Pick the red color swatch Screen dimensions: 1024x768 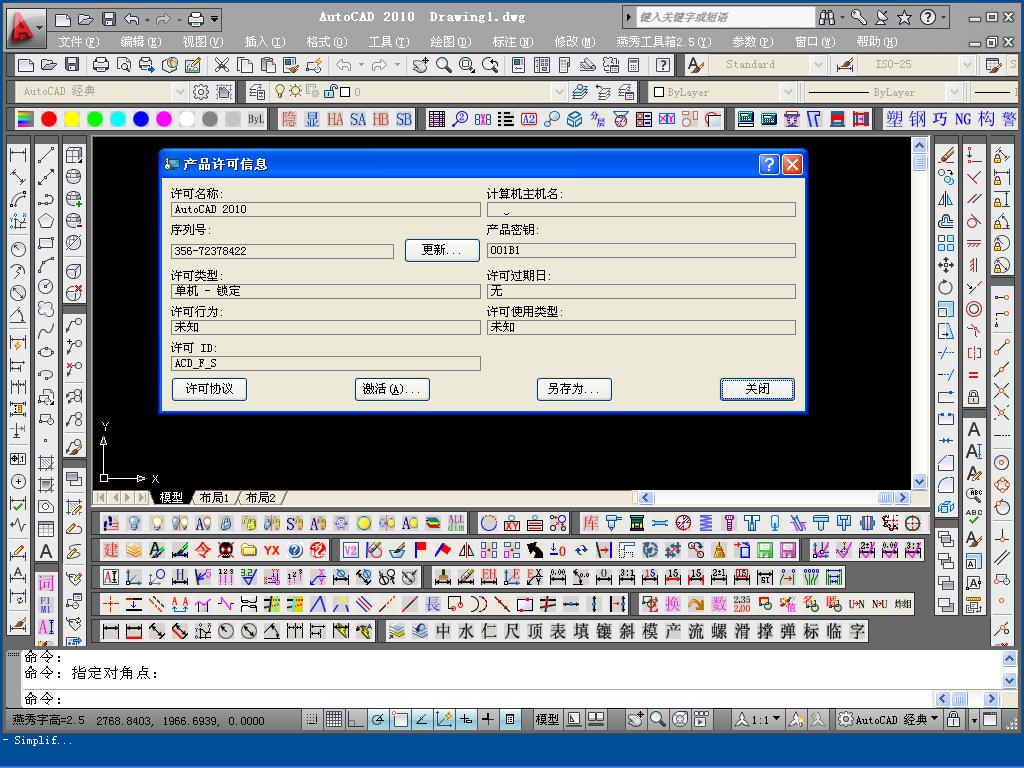(49, 119)
